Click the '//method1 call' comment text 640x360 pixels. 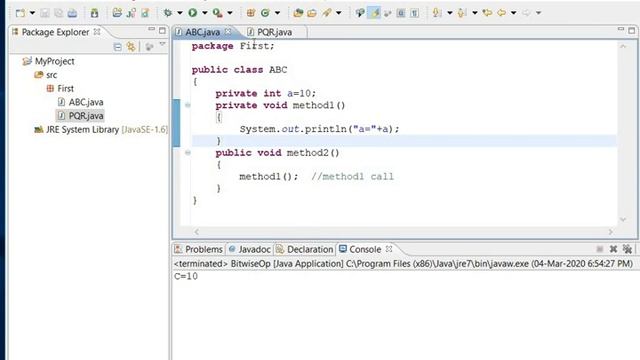click(x=353, y=177)
